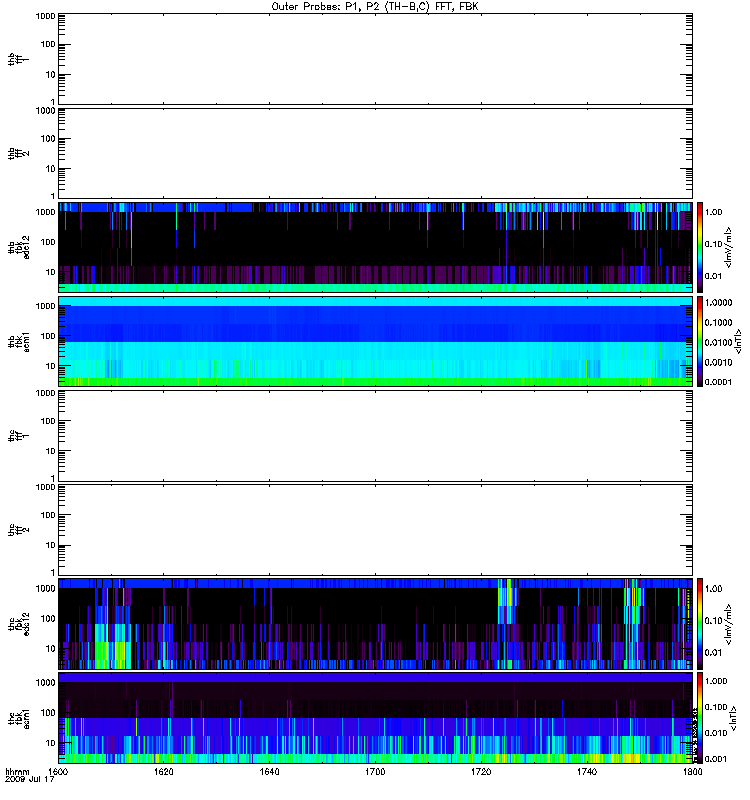Click the thb fbk scm1 color bar
This screenshot has height=800, width=750.
(x=700, y=341)
